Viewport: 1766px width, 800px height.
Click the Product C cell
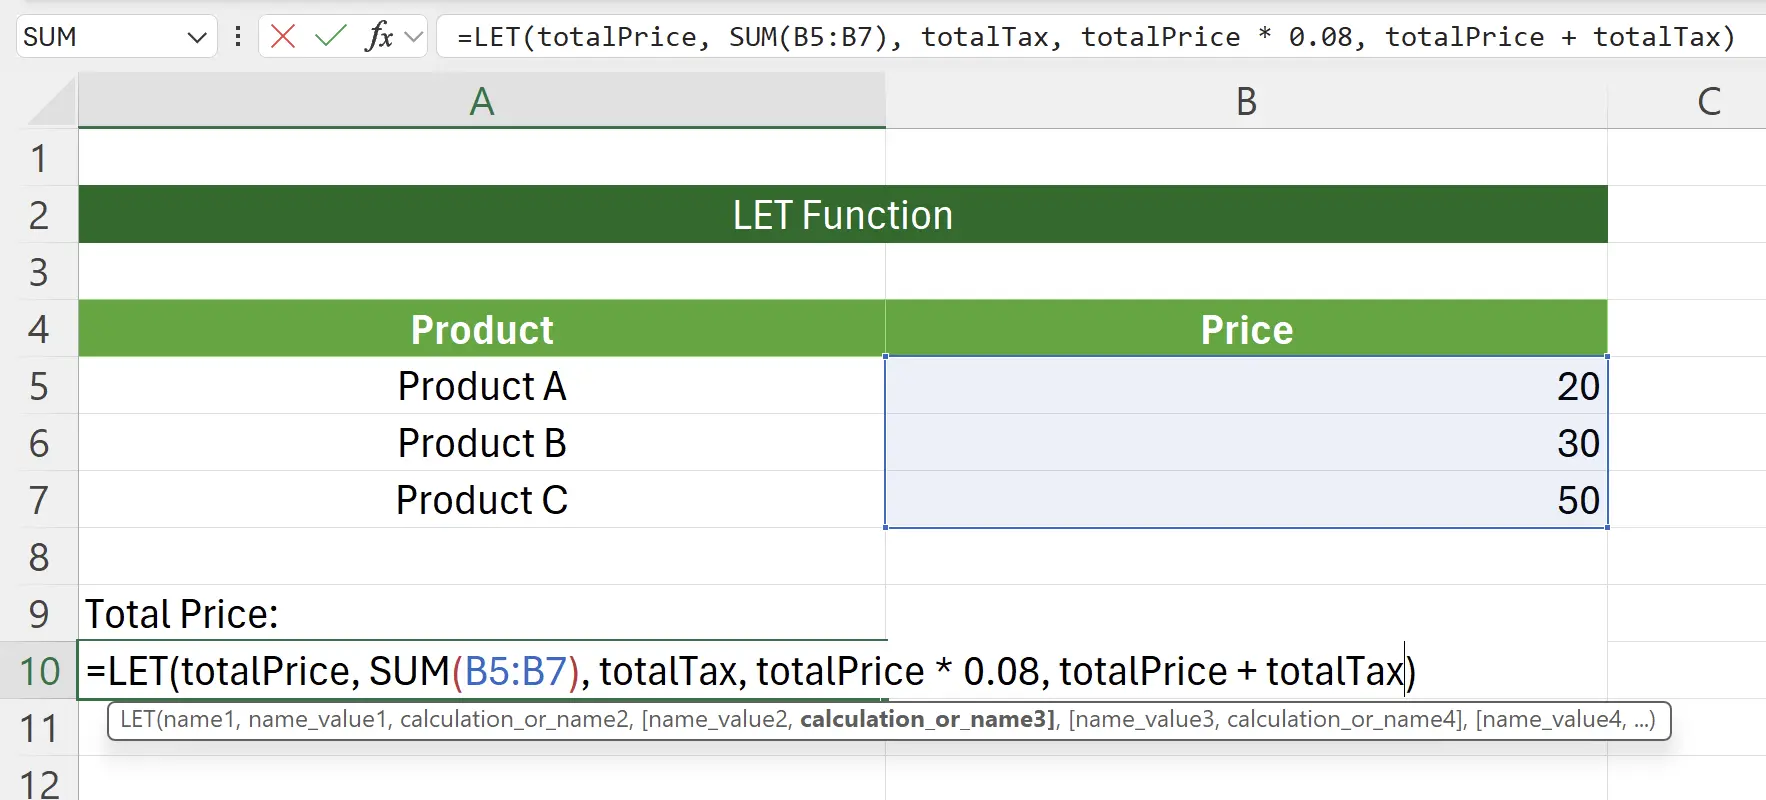click(x=482, y=500)
